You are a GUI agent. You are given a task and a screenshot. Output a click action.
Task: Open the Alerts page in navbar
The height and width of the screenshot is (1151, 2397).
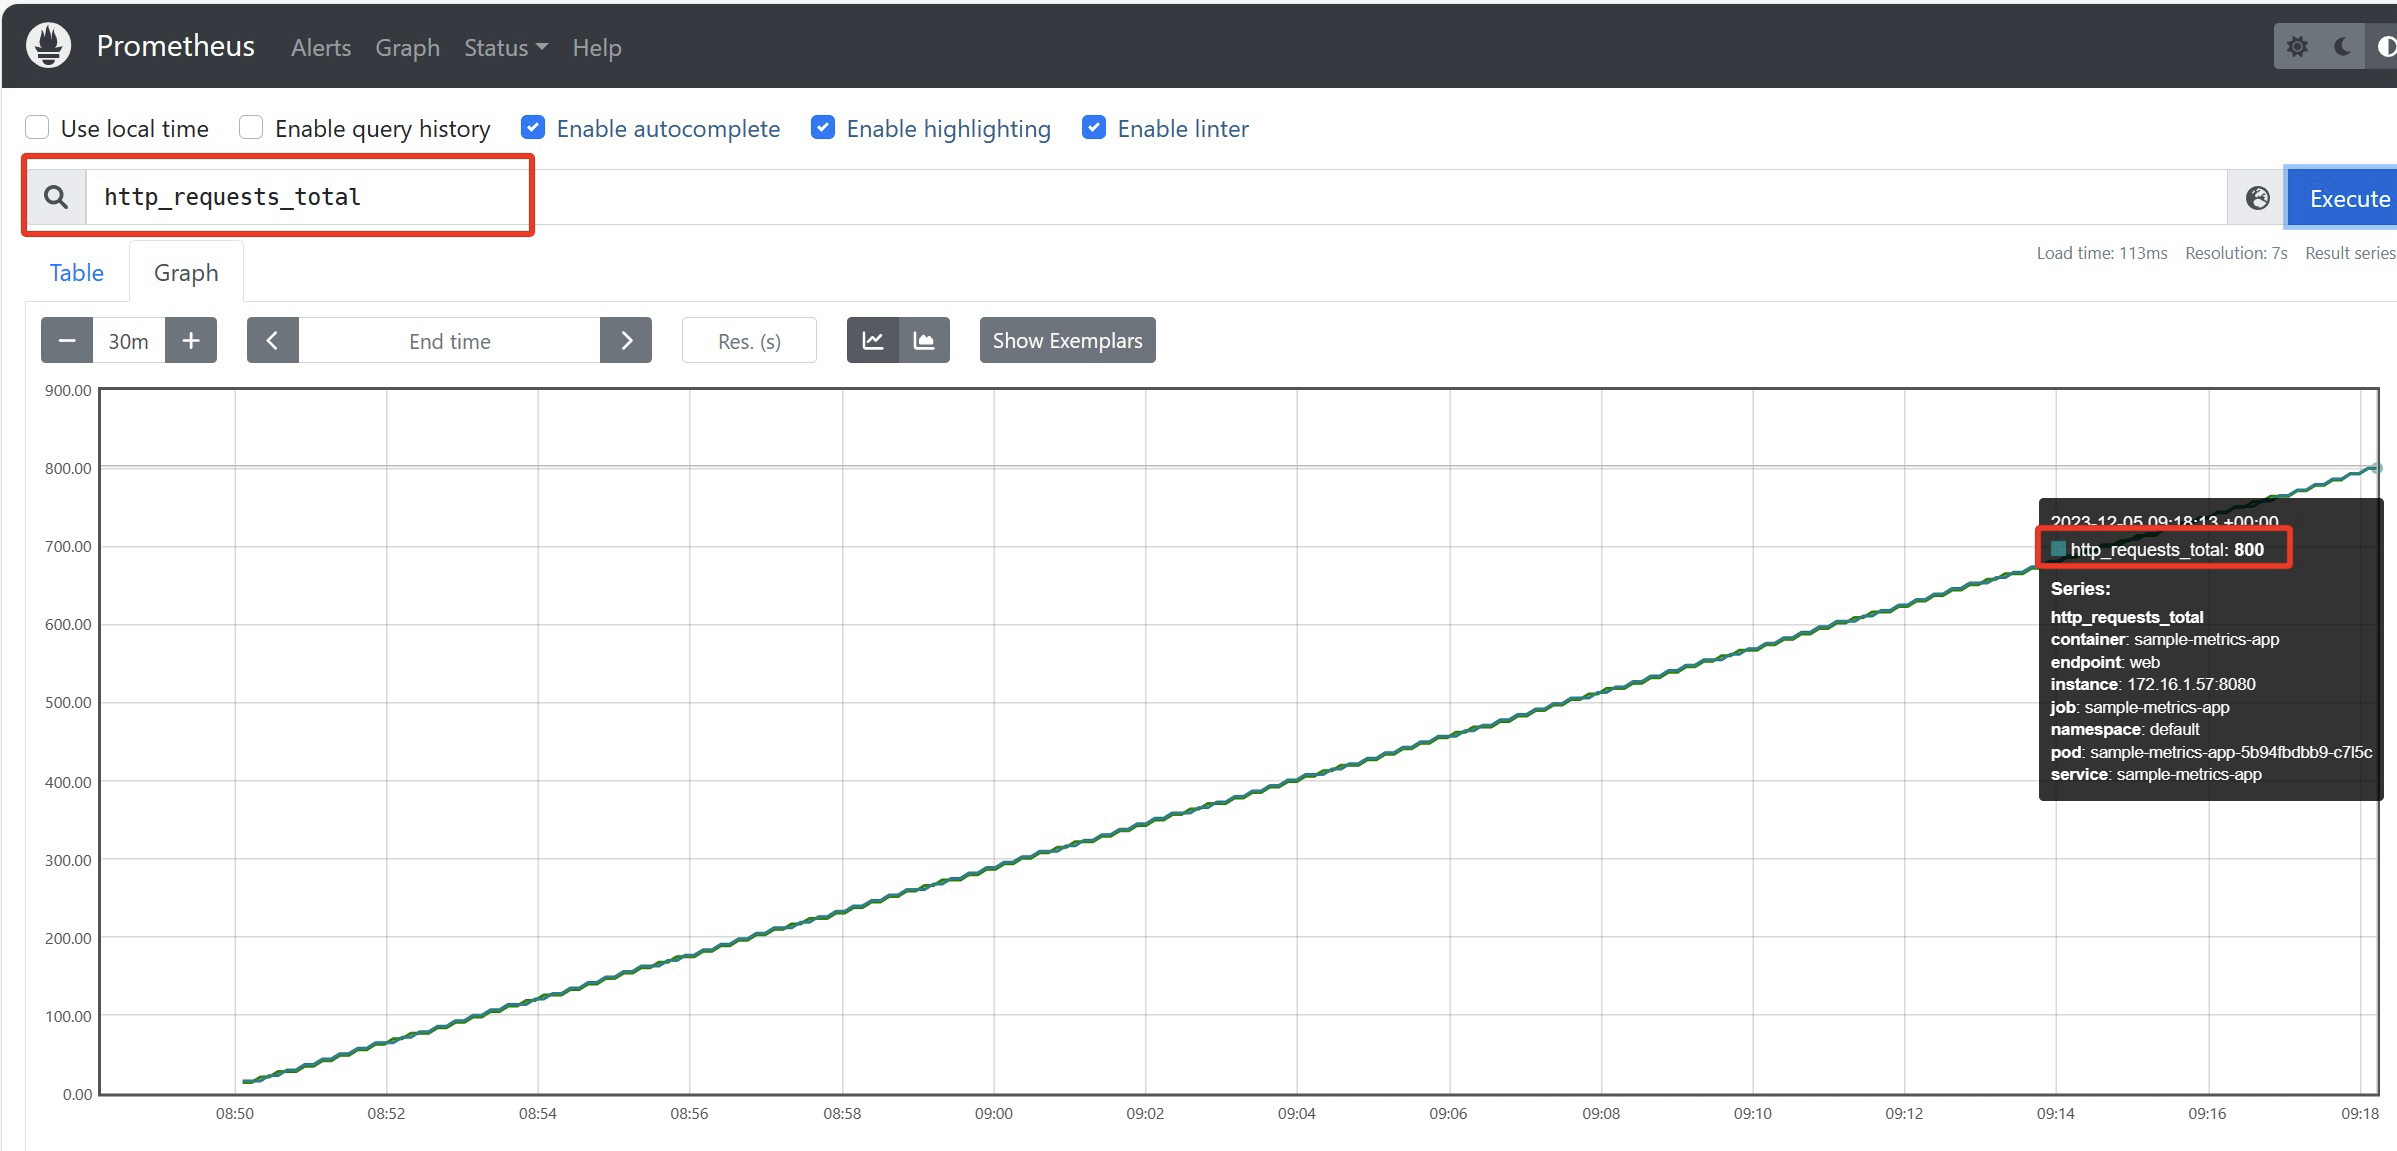pos(320,47)
